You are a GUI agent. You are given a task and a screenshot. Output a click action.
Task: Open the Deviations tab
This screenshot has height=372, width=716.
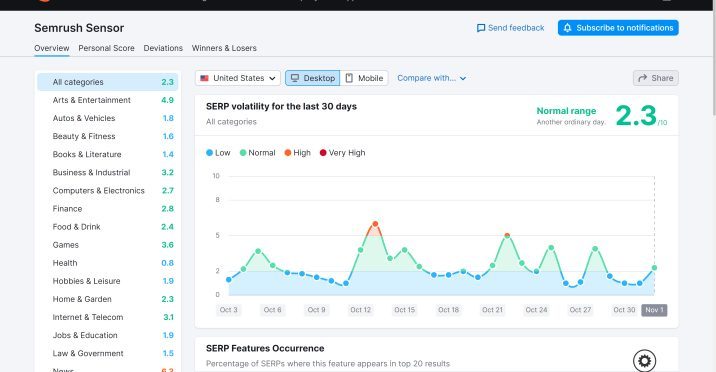(x=163, y=48)
